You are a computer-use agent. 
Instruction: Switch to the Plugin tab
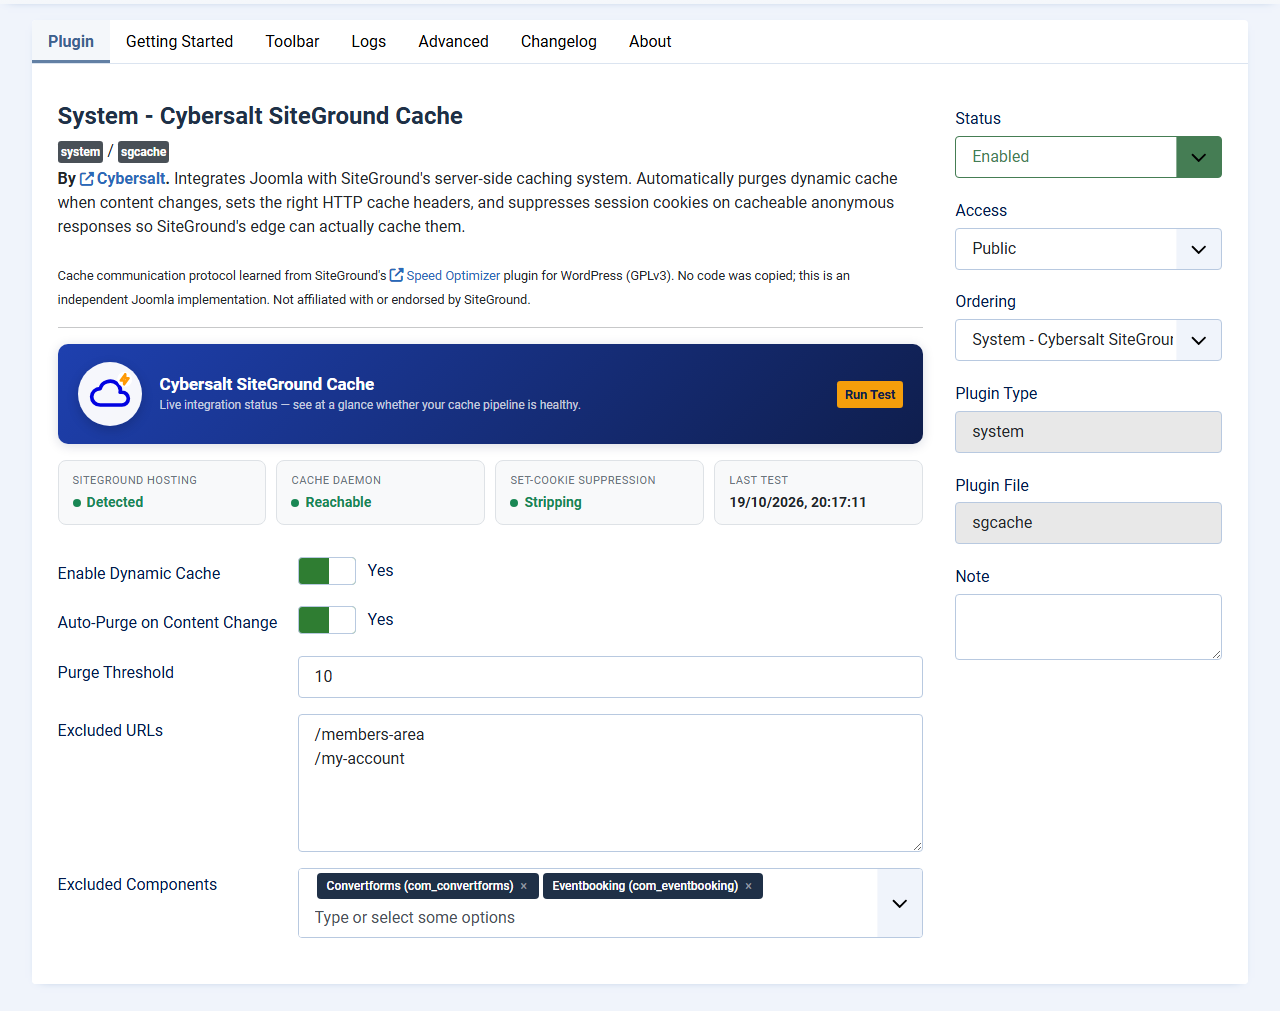click(71, 41)
